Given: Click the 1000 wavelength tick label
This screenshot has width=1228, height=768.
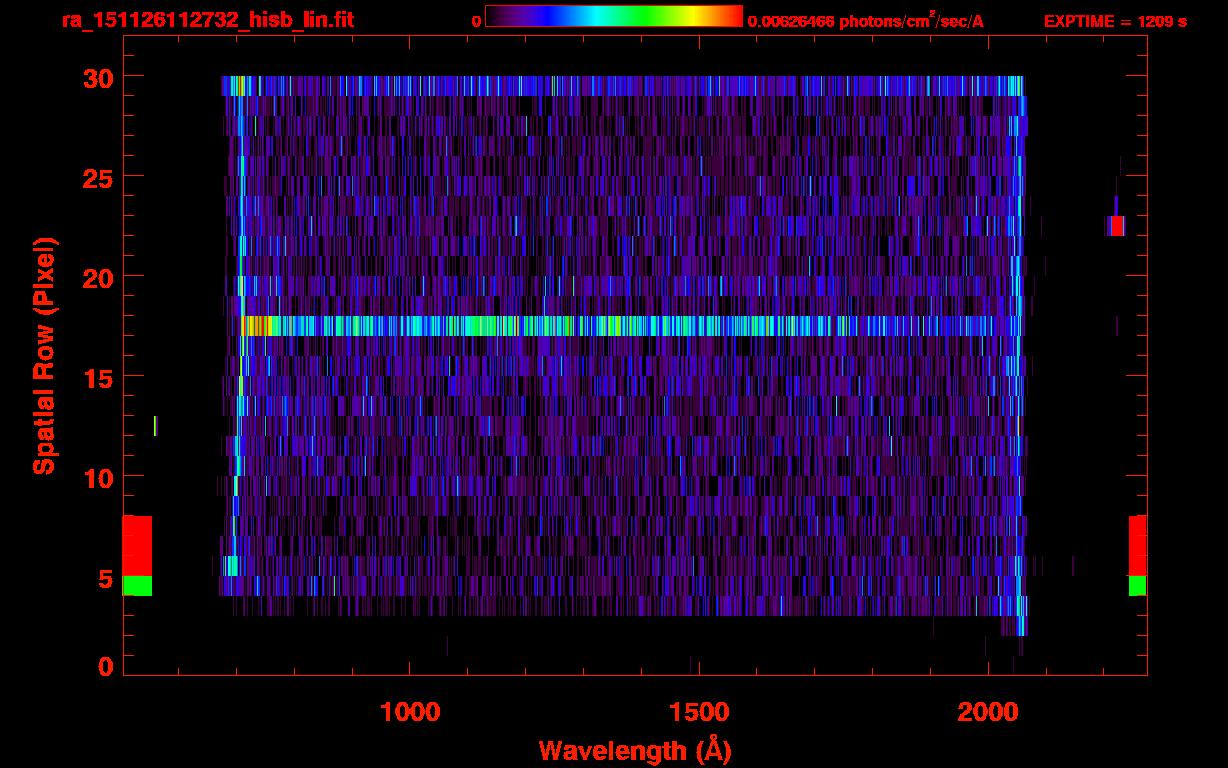Looking at the screenshot, I should point(410,712).
